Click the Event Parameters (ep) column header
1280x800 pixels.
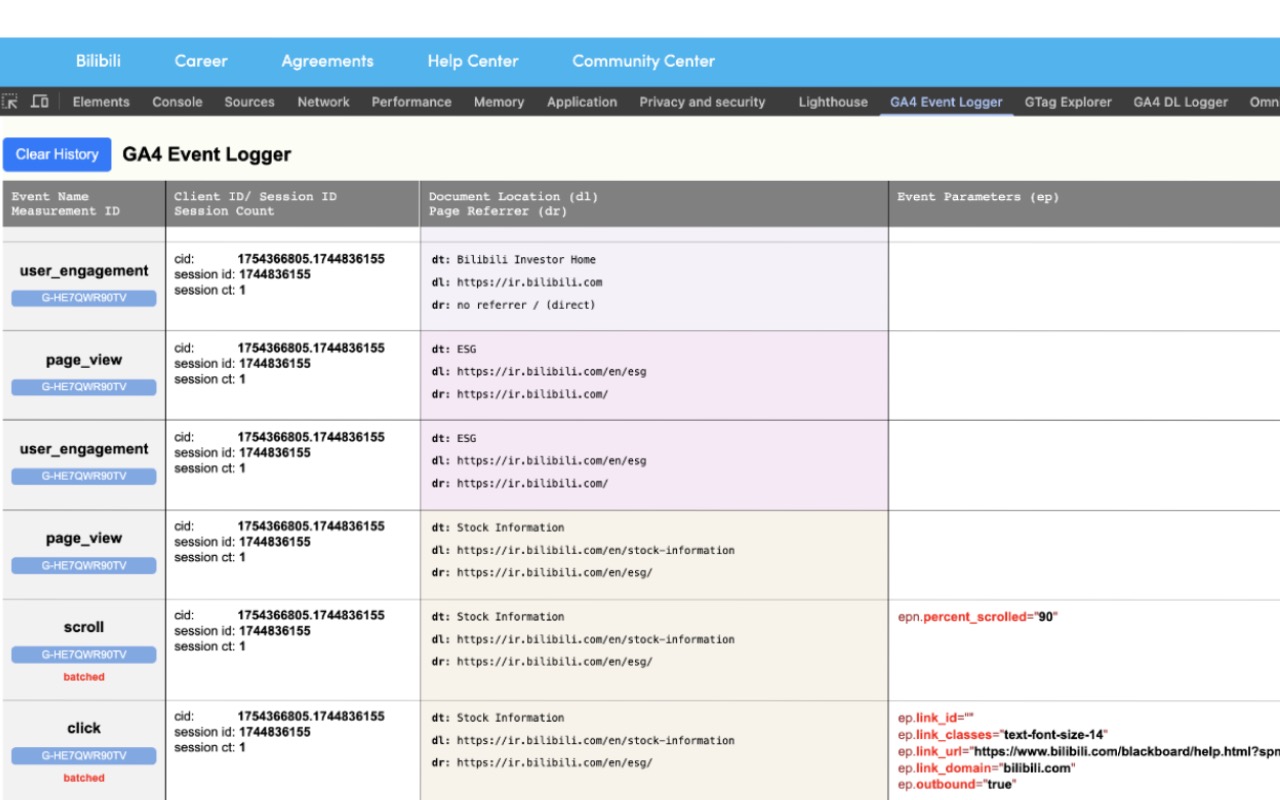point(1084,204)
